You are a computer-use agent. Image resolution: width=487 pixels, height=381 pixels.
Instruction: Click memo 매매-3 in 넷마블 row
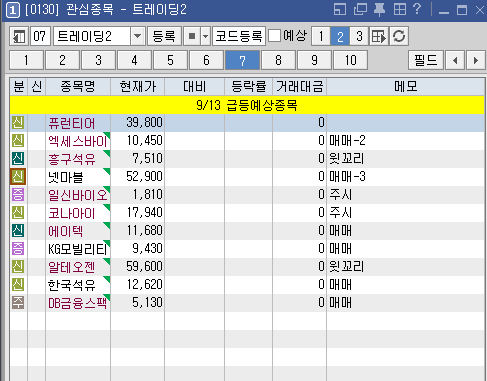click(347, 177)
